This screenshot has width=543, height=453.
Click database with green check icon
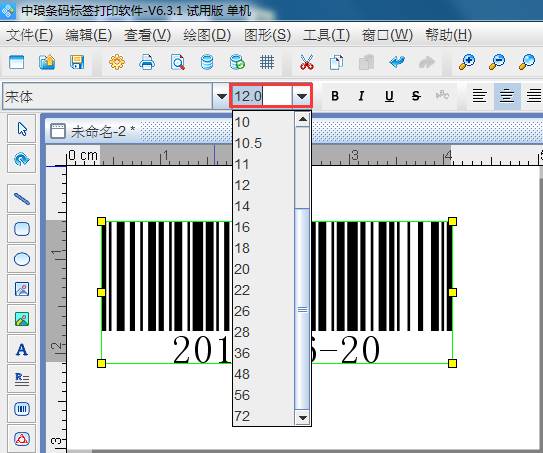[237, 63]
